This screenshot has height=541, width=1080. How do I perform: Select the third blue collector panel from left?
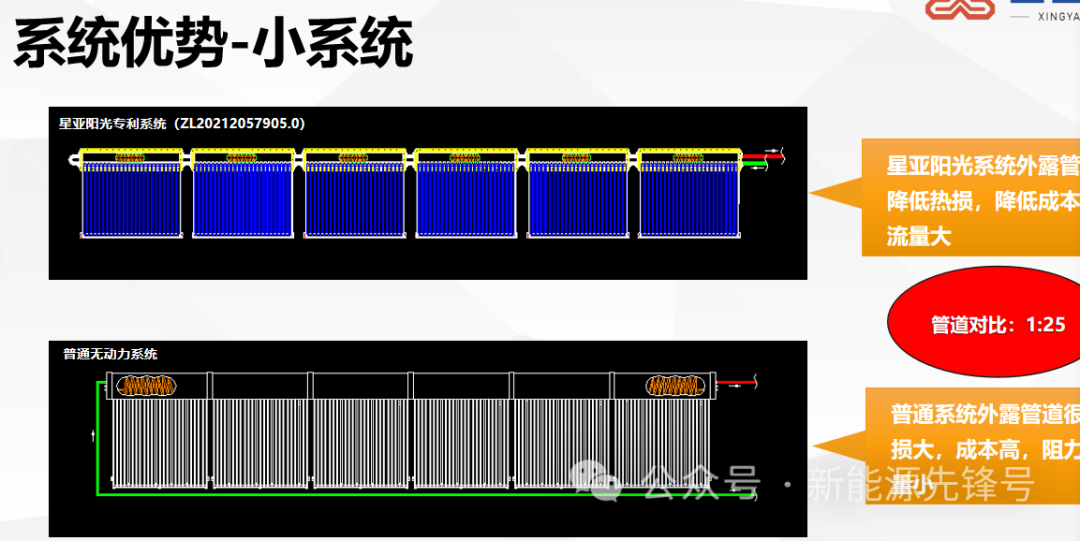(x=354, y=198)
